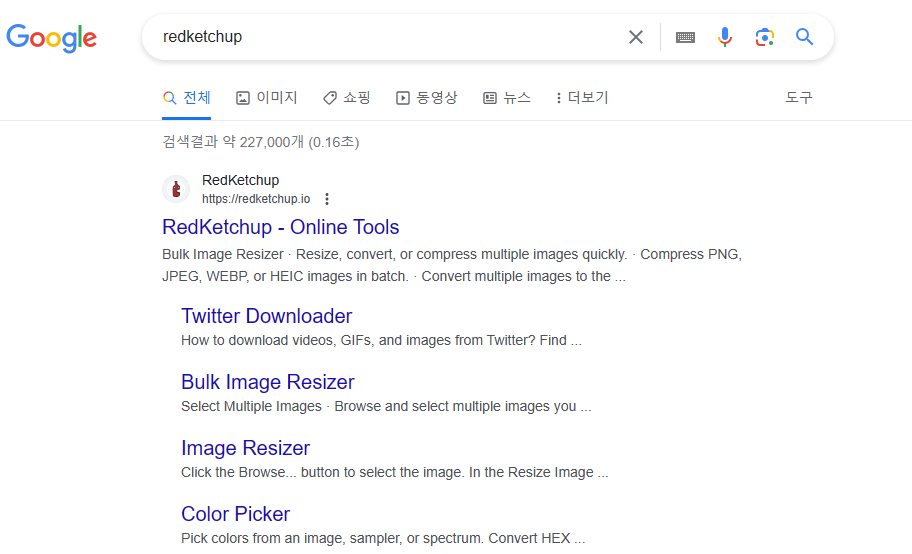Switch to the 이미지 tab
Screen dimensions: 912x554
[x=266, y=98]
